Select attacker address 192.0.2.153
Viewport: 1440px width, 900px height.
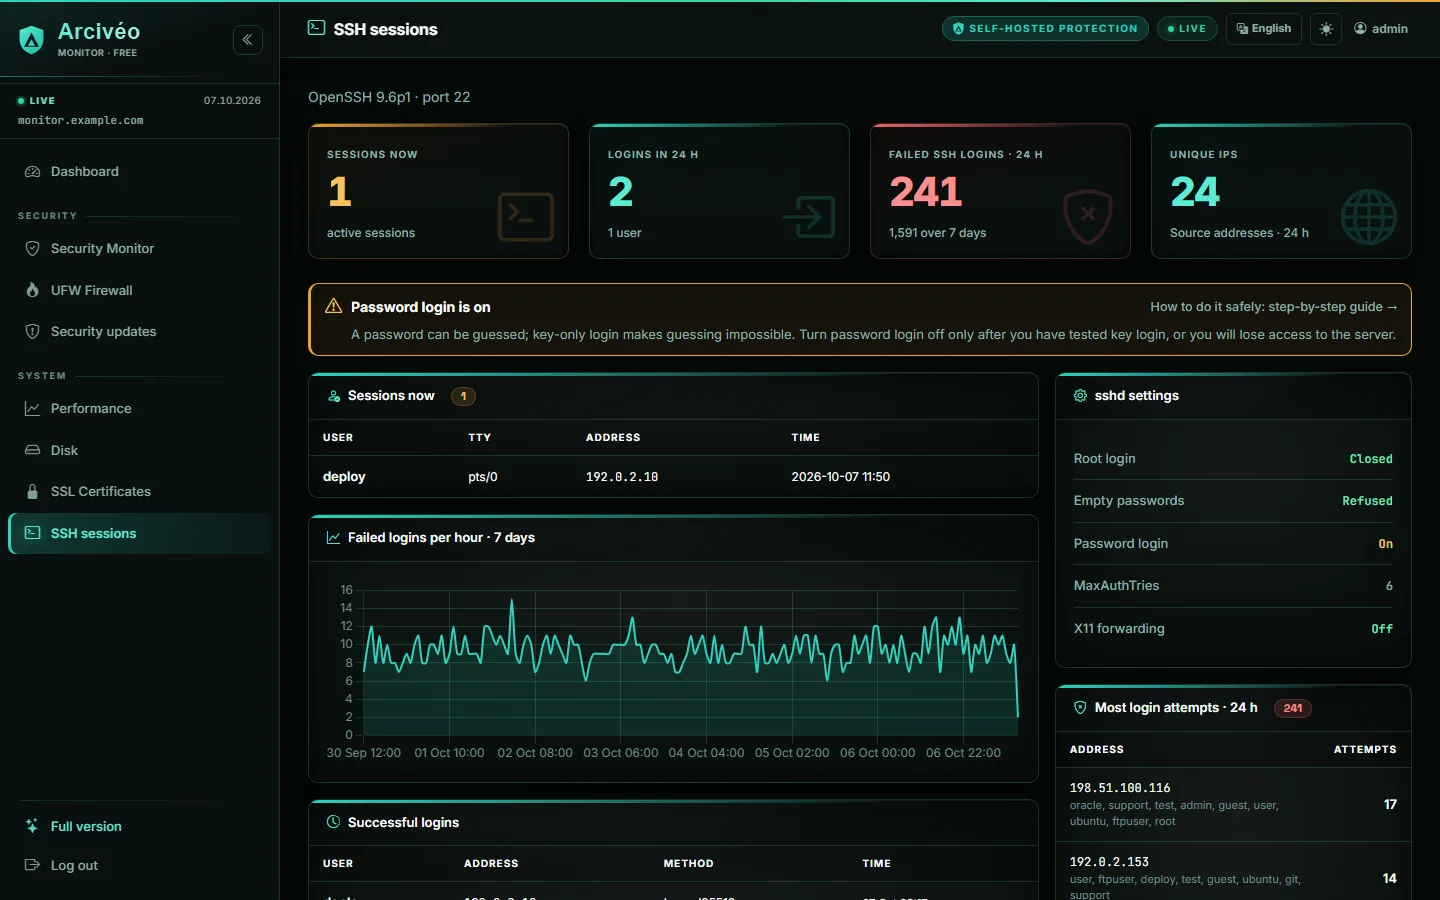[1109, 862]
